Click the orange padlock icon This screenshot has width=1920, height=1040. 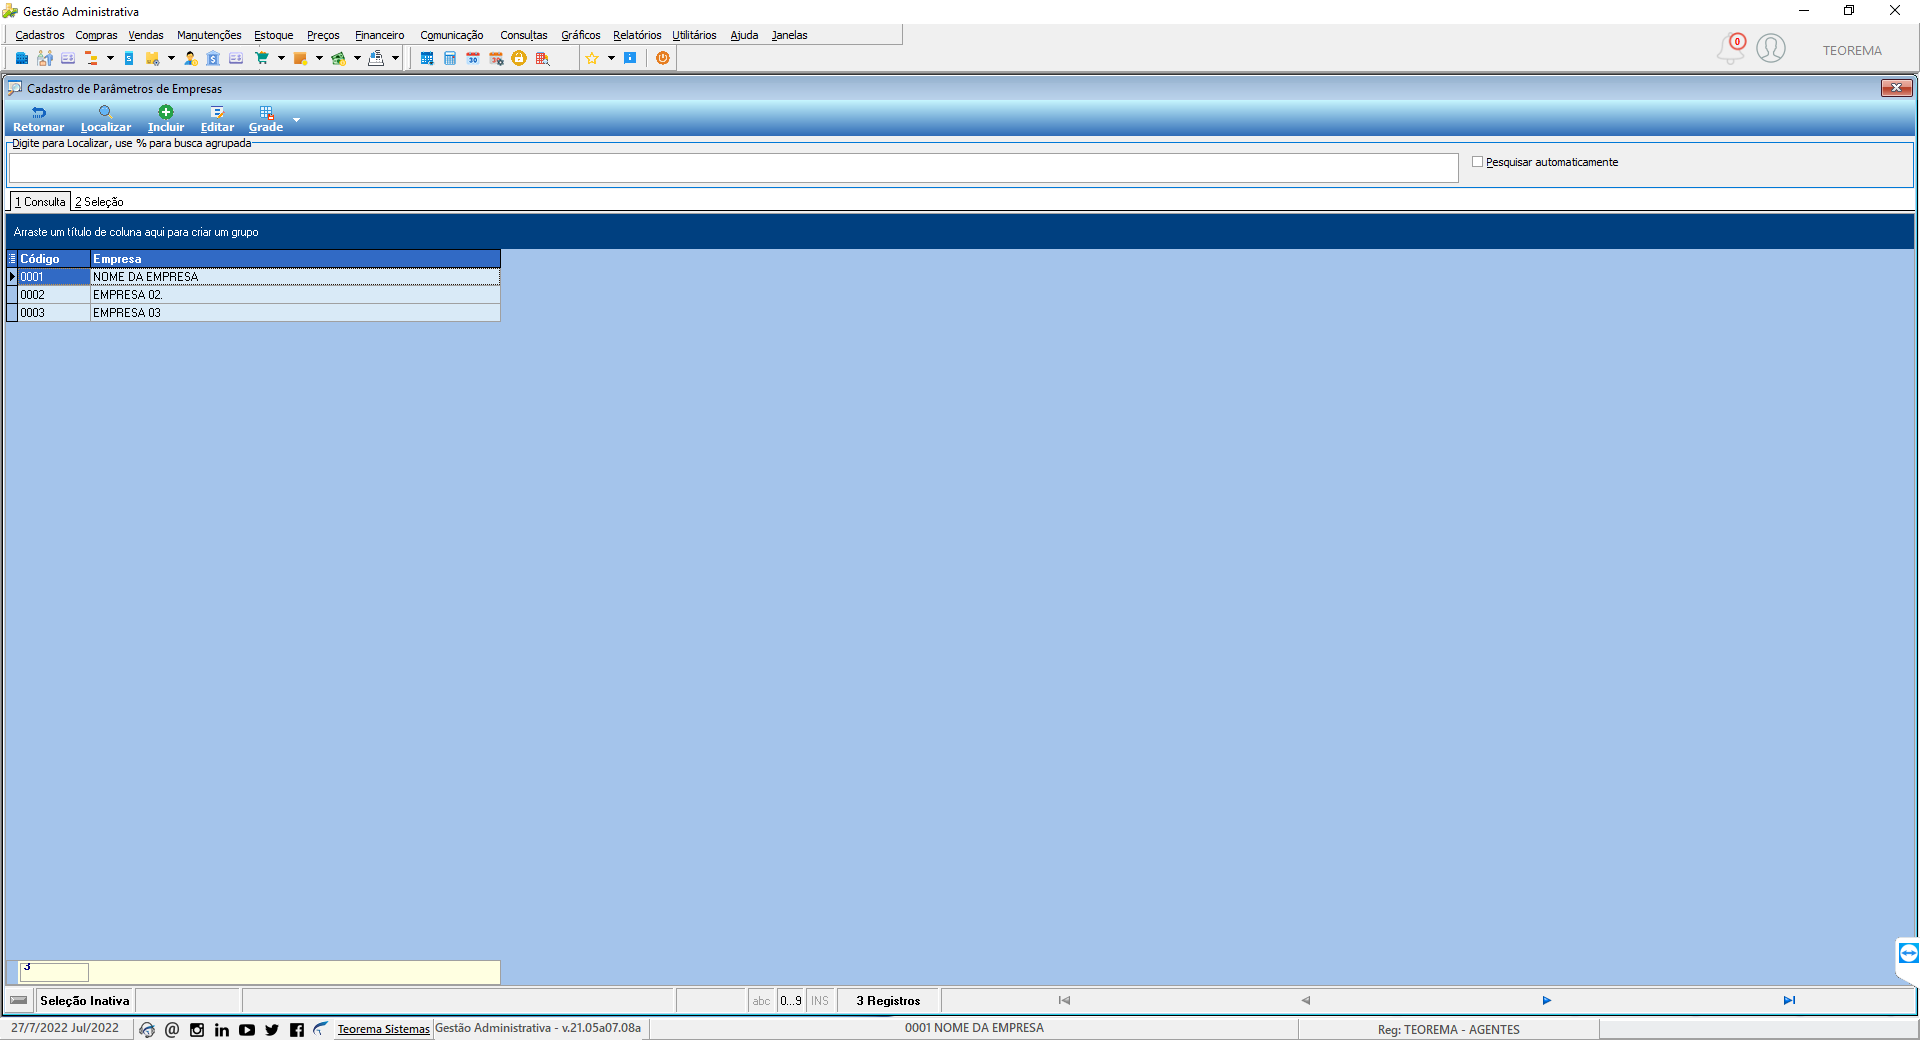519,58
